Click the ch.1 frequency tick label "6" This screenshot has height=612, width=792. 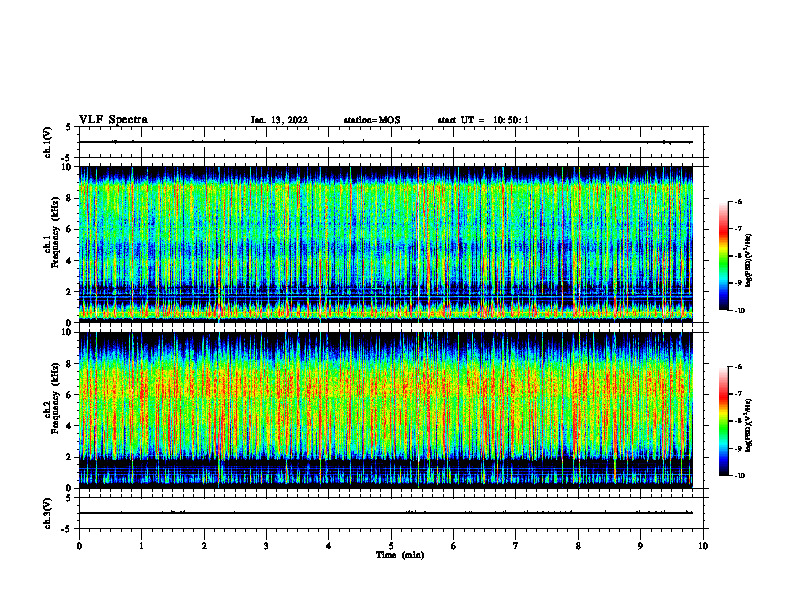70,229
